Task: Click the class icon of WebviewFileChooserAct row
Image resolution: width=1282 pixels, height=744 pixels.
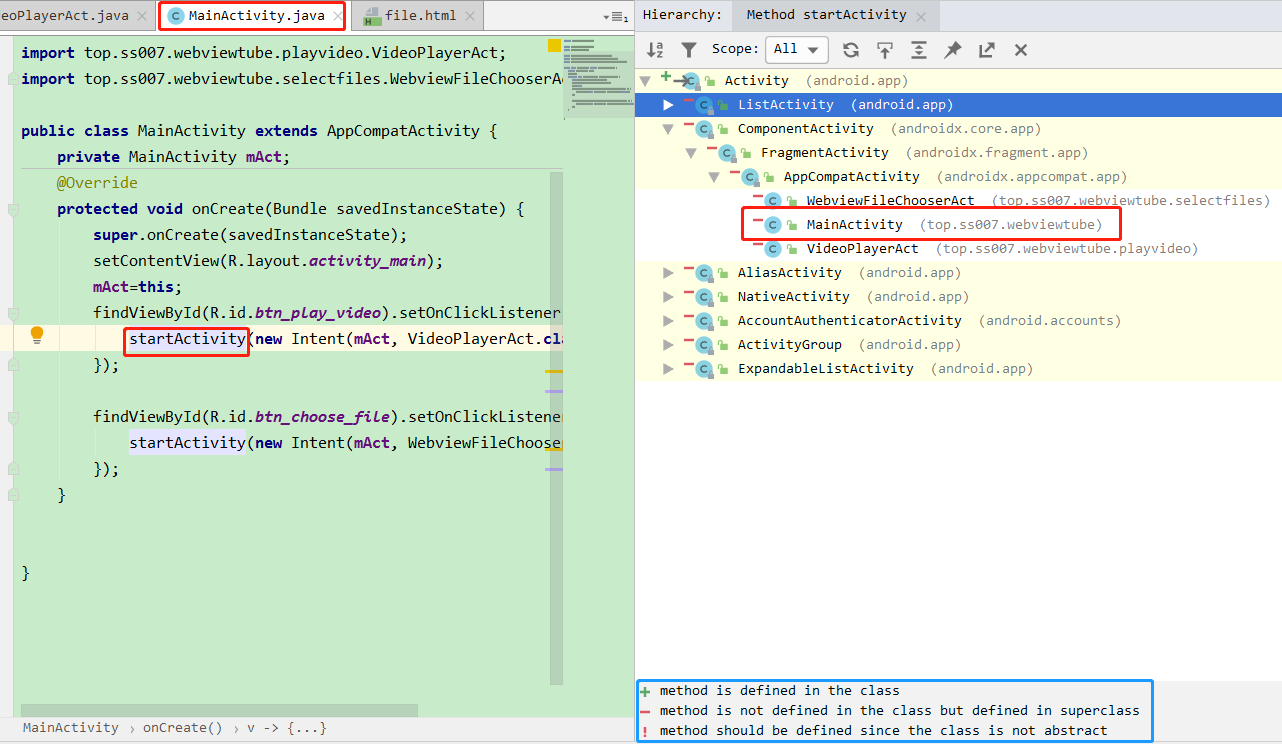Action: coord(773,201)
